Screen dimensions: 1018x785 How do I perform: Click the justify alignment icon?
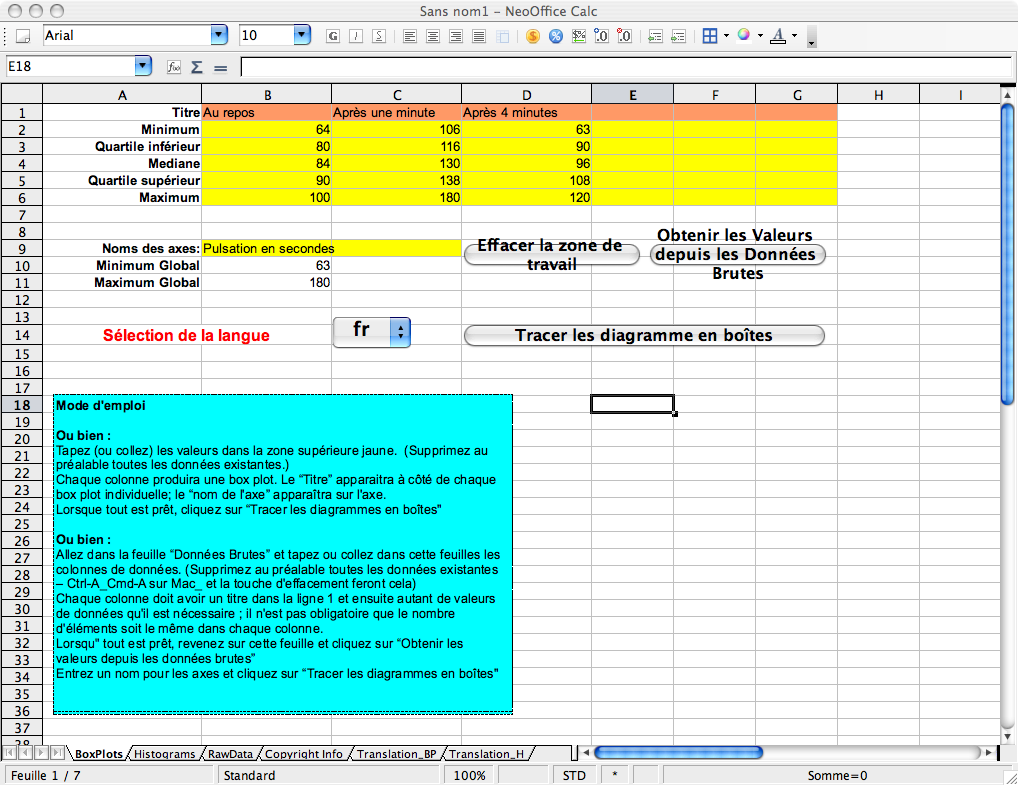pos(479,36)
